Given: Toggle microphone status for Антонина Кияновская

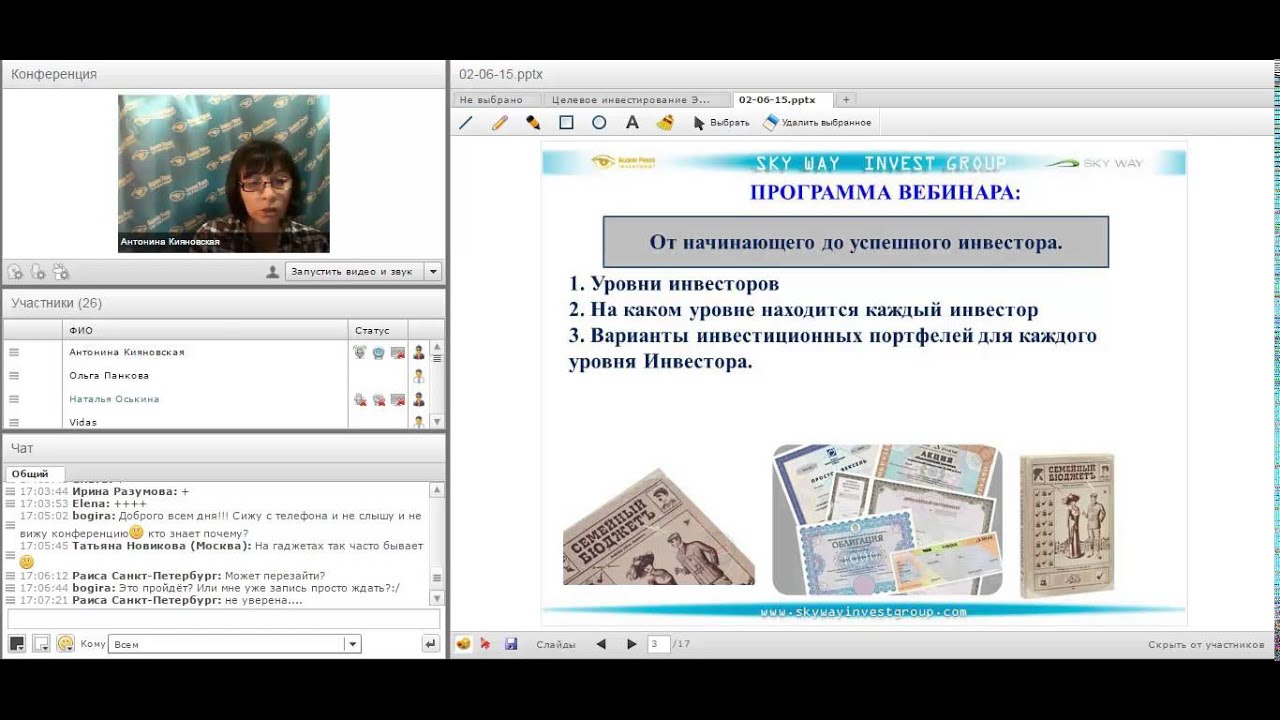Looking at the screenshot, I should 360,352.
